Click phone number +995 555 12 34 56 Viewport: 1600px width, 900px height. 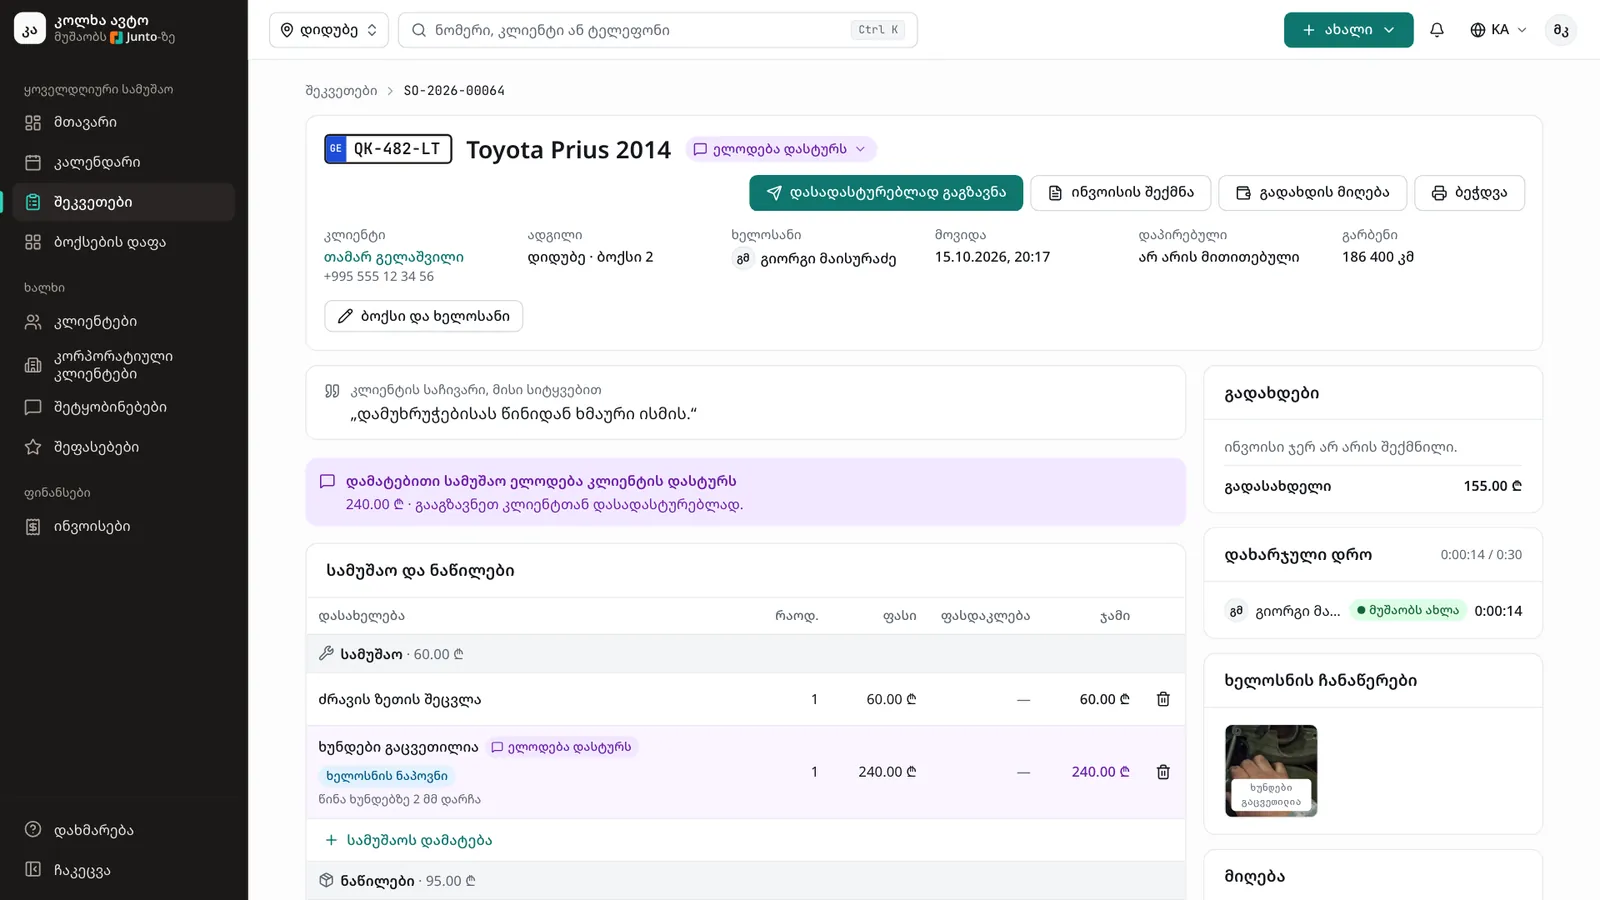[379, 277]
